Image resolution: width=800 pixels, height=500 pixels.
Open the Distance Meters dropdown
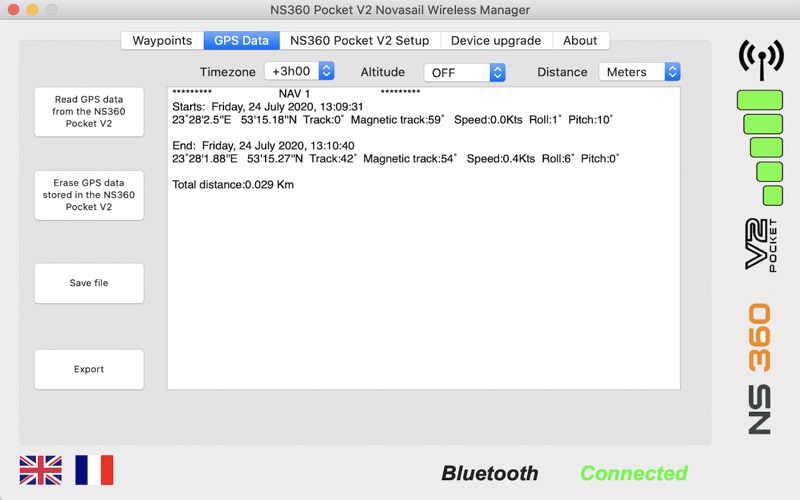[x=640, y=72]
